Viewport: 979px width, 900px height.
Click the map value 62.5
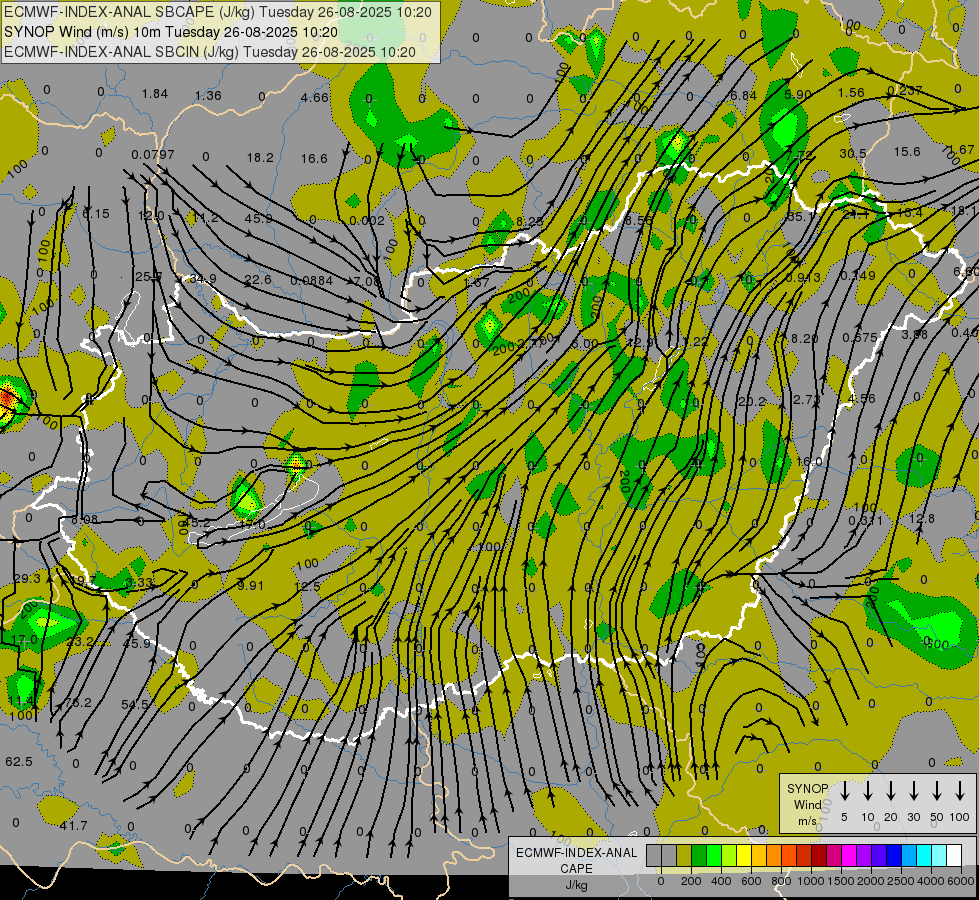pyautogui.click(x=19, y=762)
